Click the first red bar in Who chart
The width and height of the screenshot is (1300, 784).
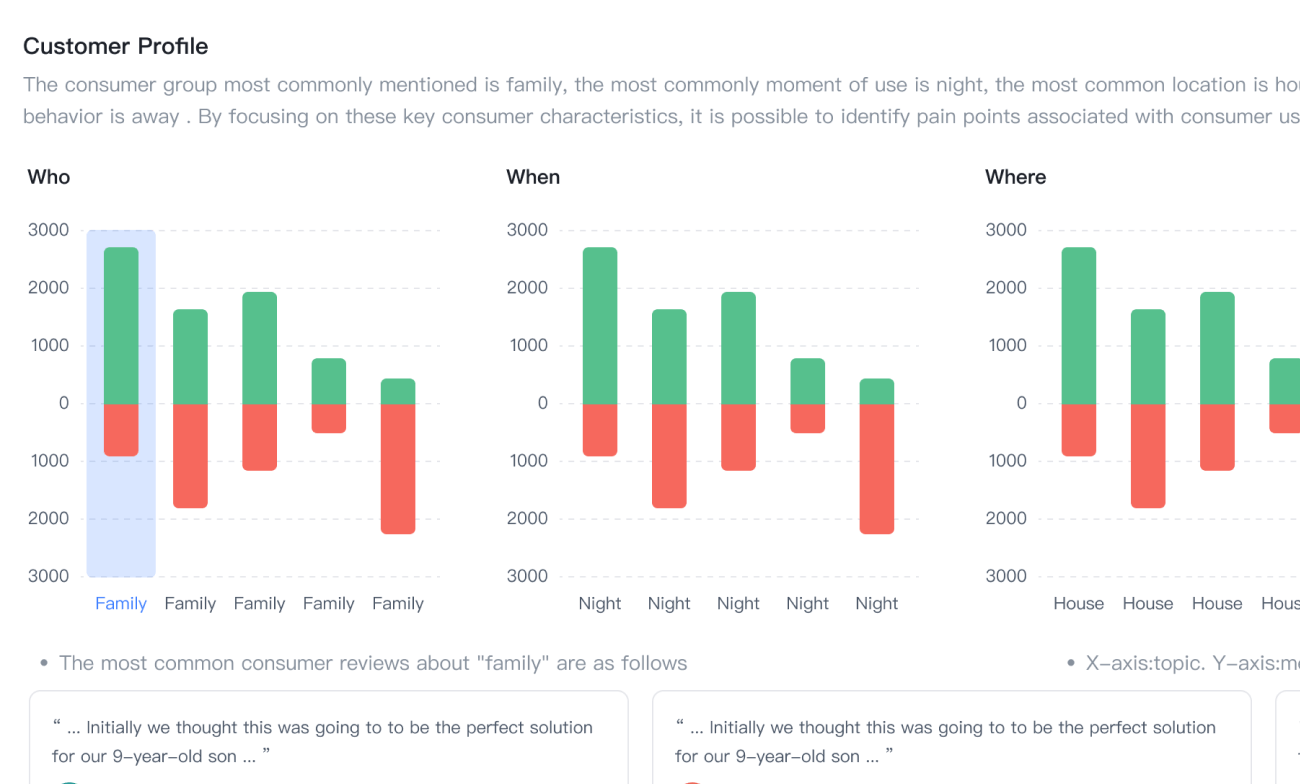[121, 430]
